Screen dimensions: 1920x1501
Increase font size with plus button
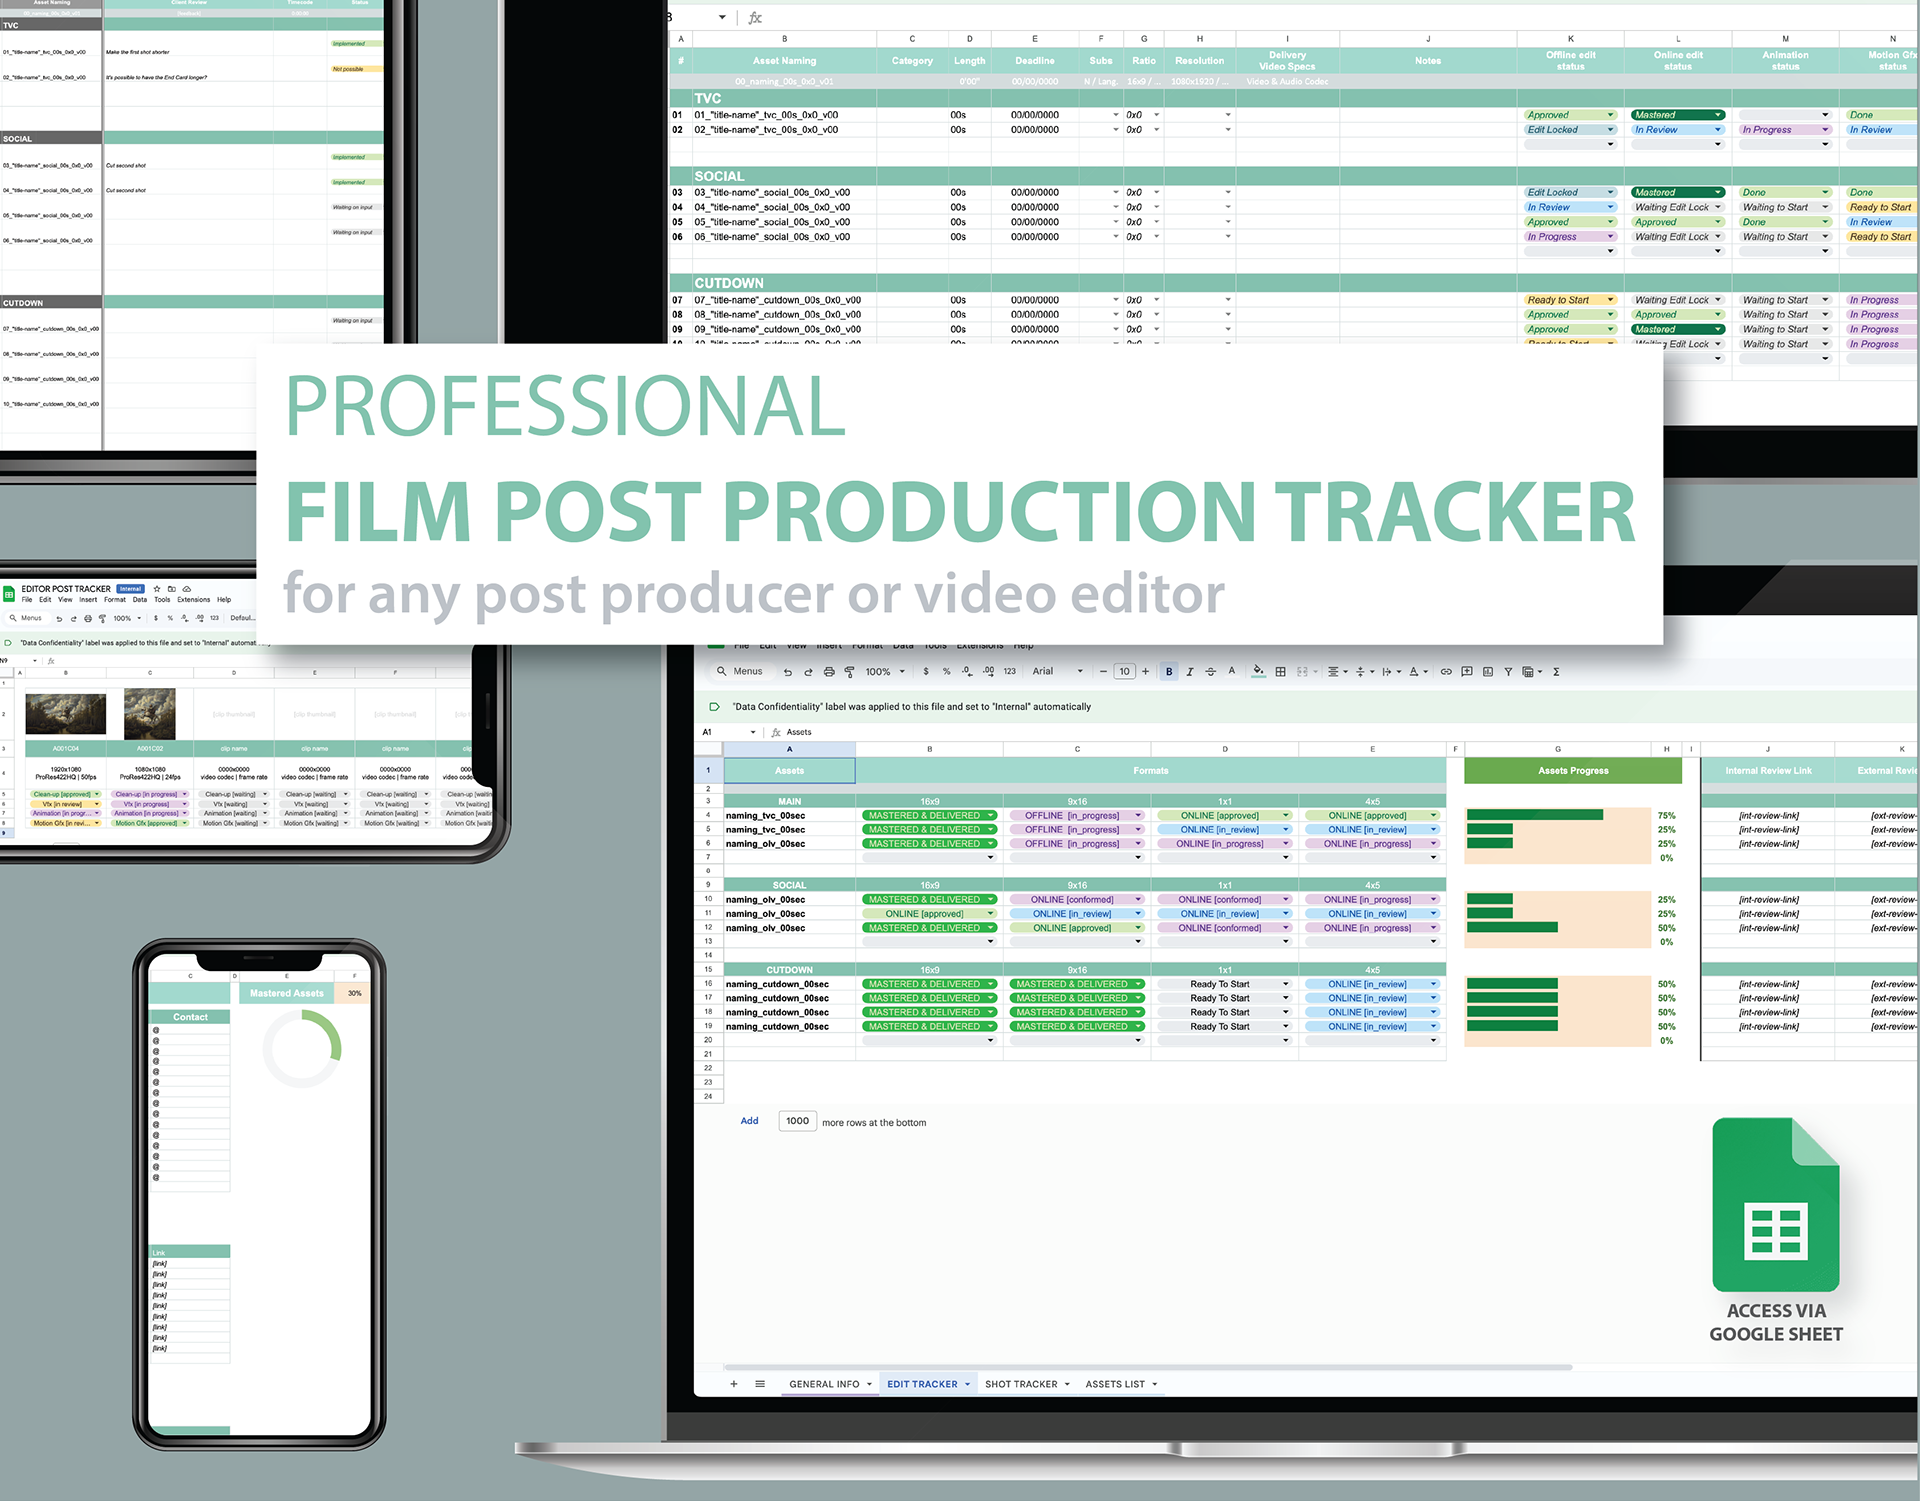(x=1146, y=672)
